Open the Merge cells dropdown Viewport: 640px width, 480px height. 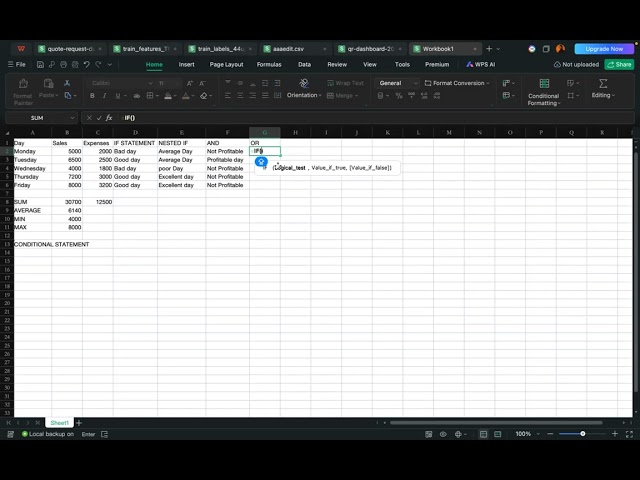coord(343,96)
